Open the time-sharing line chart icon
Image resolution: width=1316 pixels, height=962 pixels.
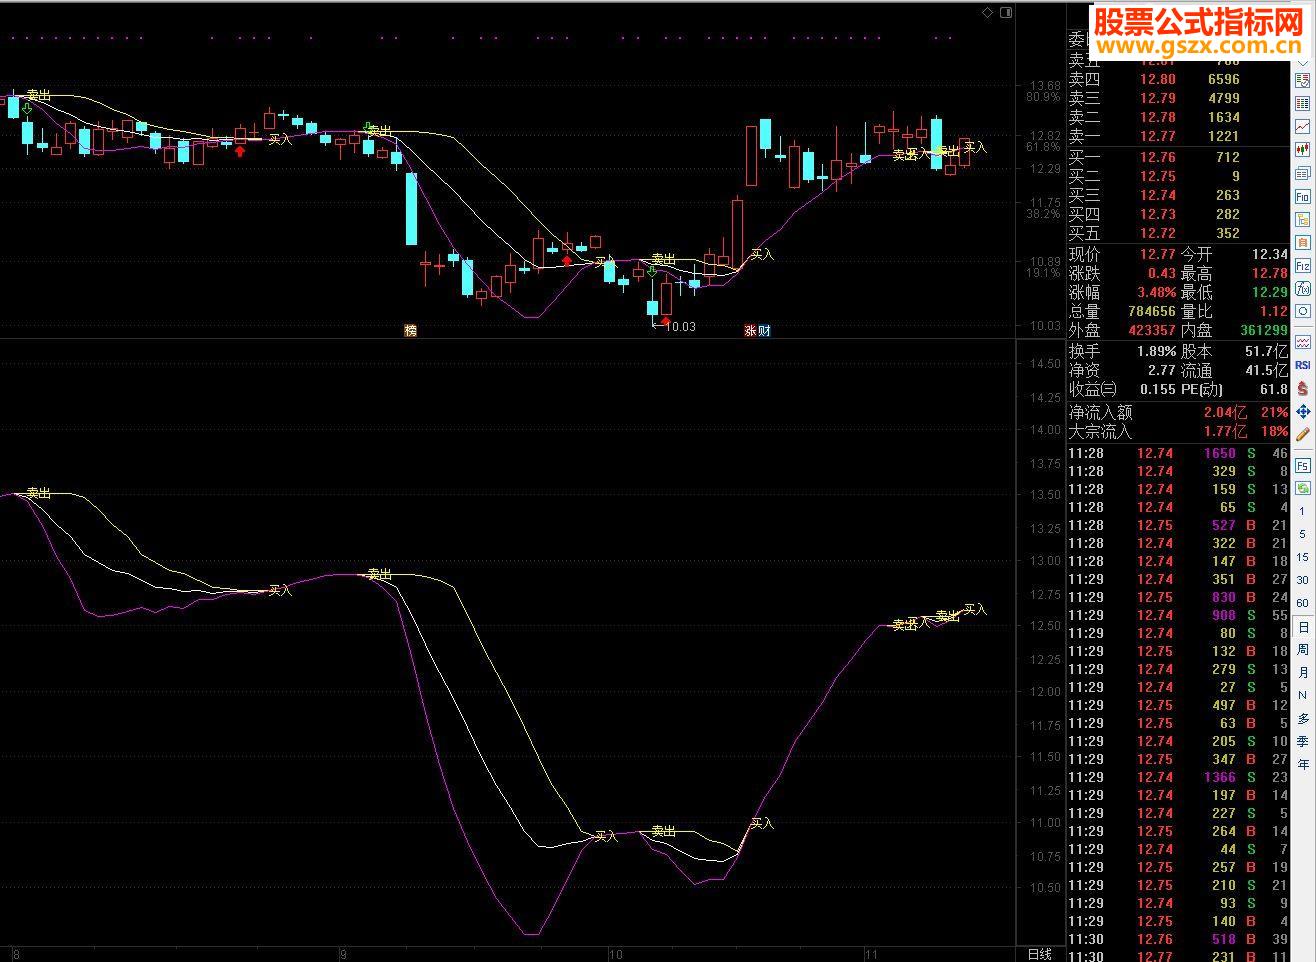click(1303, 126)
